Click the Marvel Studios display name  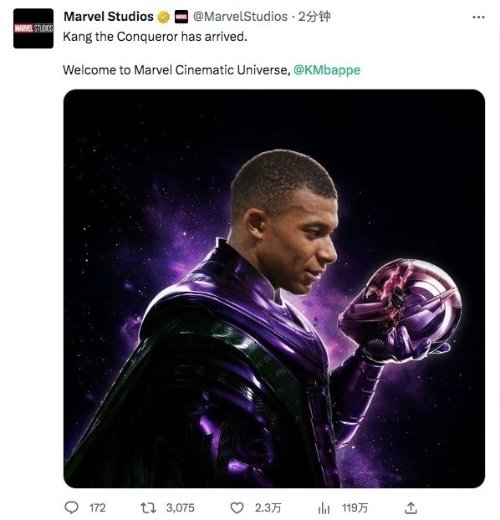click(x=109, y=16)
